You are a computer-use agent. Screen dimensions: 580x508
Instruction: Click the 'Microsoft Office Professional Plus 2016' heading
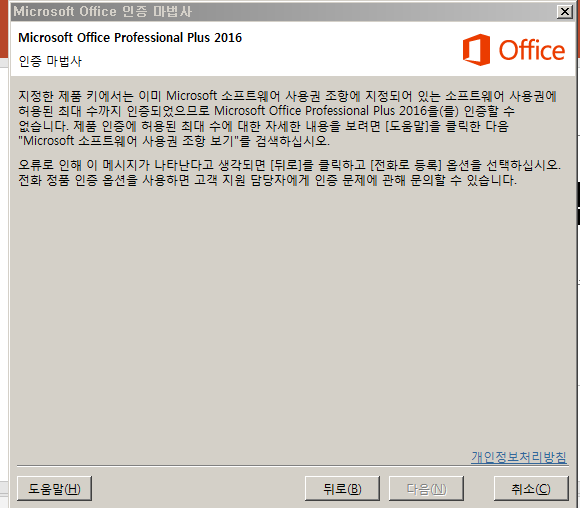130,37
